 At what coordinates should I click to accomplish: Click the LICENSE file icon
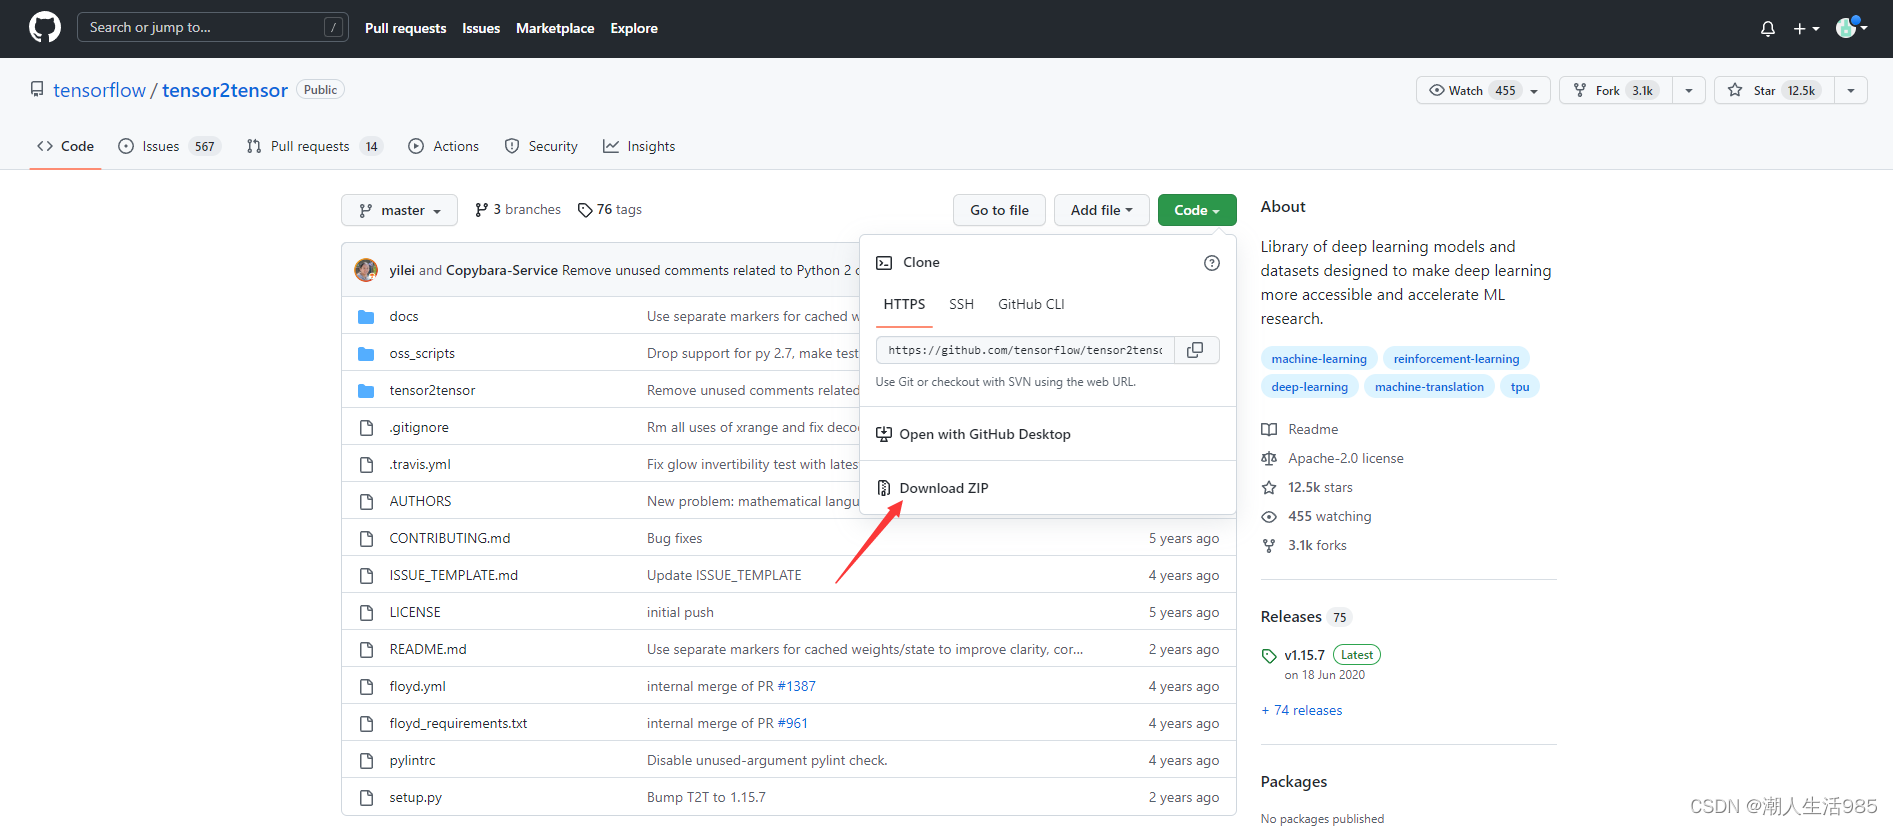(366, 613)
